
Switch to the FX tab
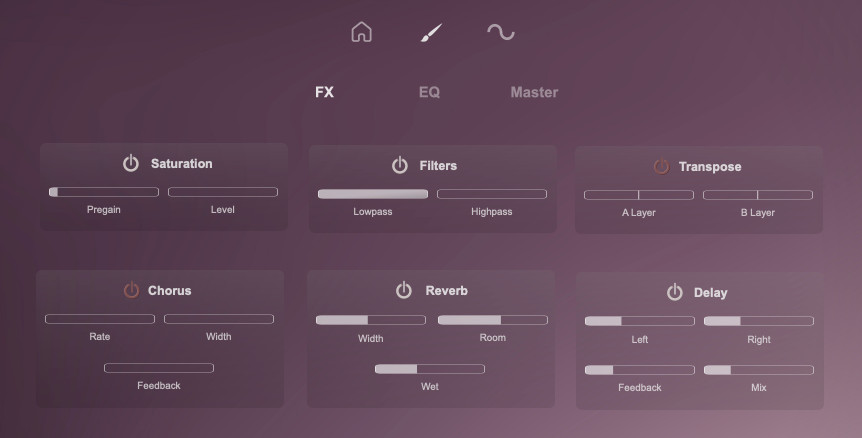point(324,92)
